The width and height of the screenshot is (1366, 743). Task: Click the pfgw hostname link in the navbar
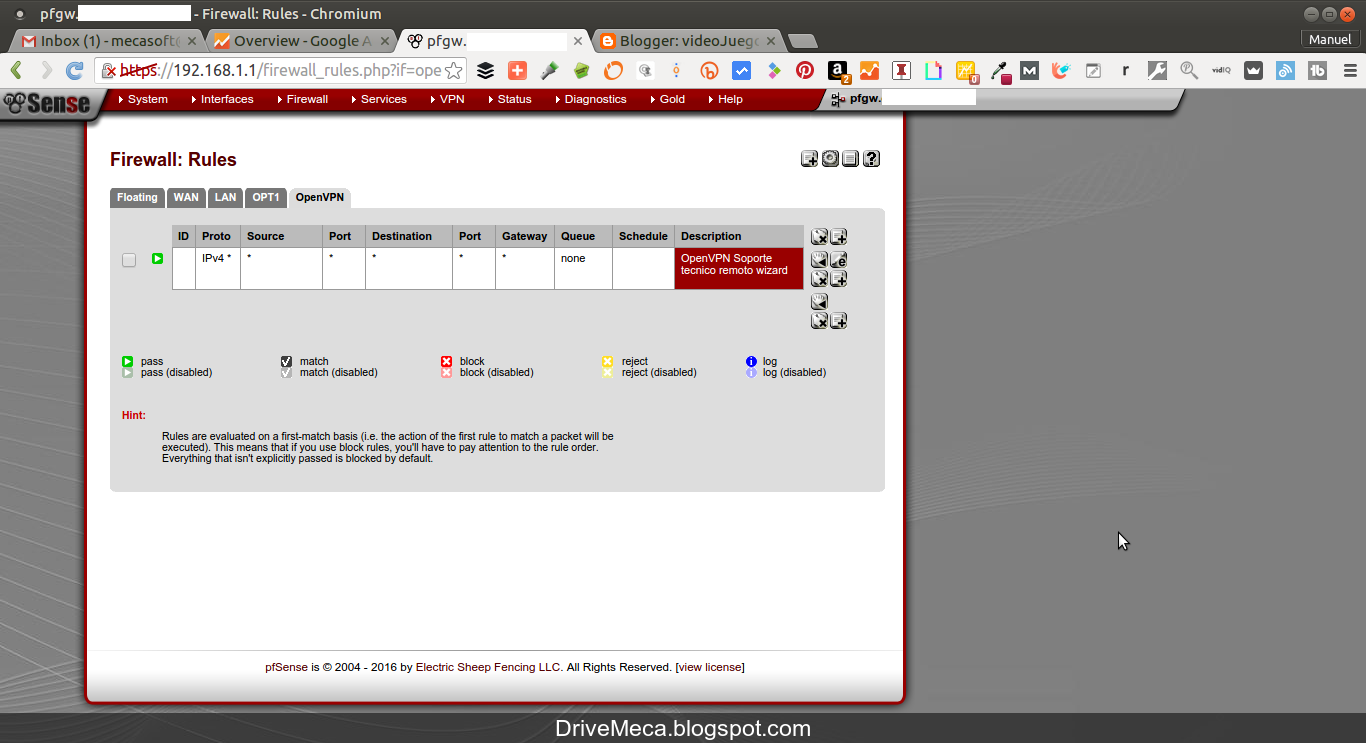(865, 99)
